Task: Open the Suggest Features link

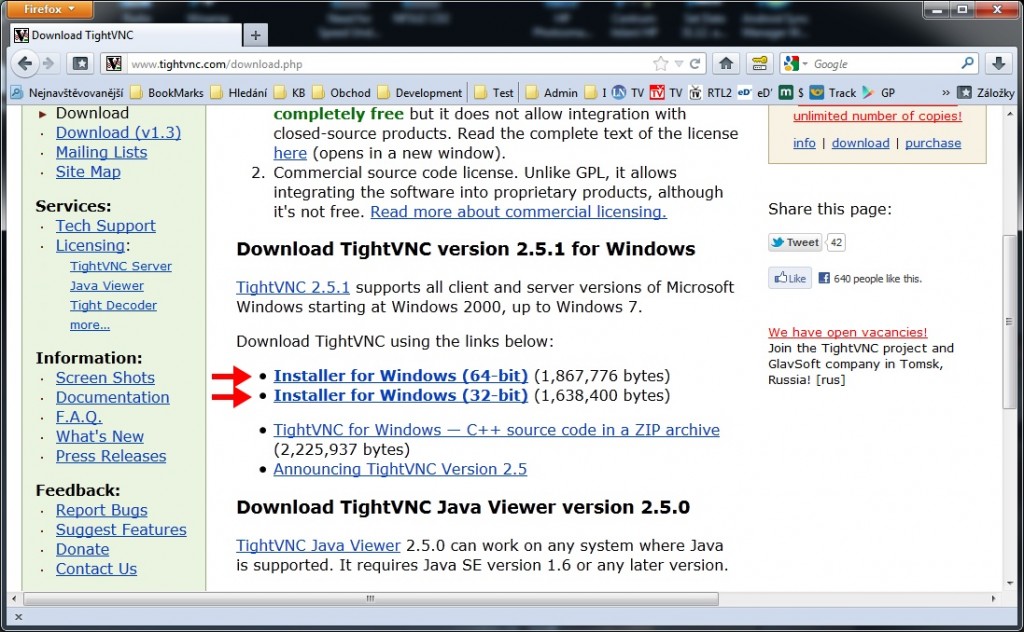Action: coord(121,530)
